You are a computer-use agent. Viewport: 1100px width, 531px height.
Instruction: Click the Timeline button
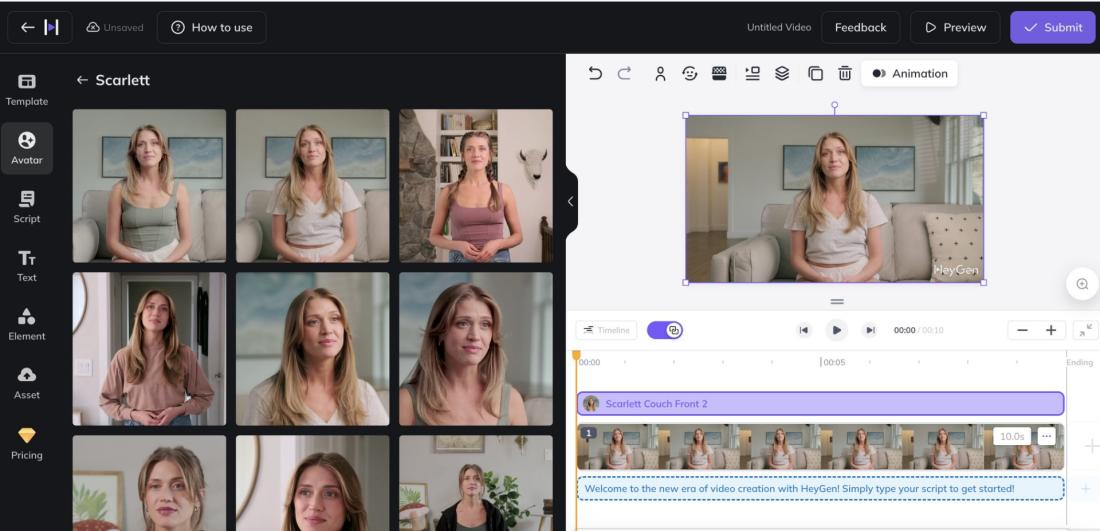[x=606, y=330]
